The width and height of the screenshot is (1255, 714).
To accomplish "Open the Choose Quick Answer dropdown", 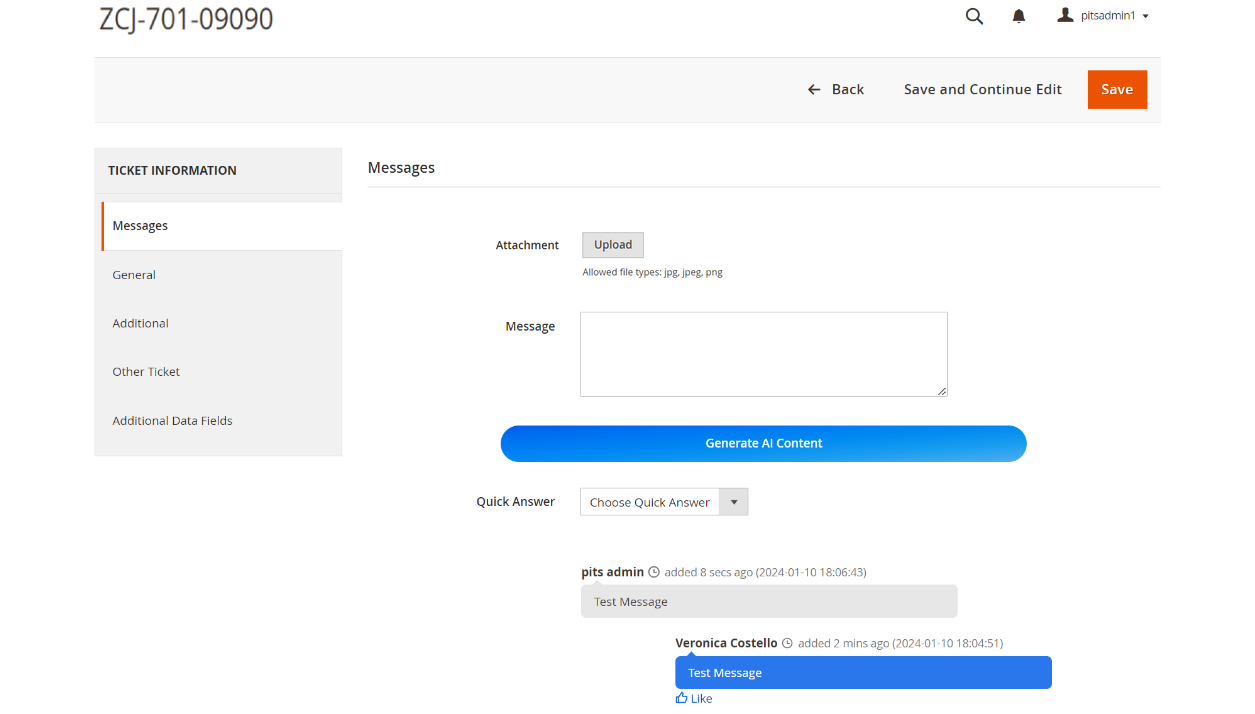I will pos(649,501).
